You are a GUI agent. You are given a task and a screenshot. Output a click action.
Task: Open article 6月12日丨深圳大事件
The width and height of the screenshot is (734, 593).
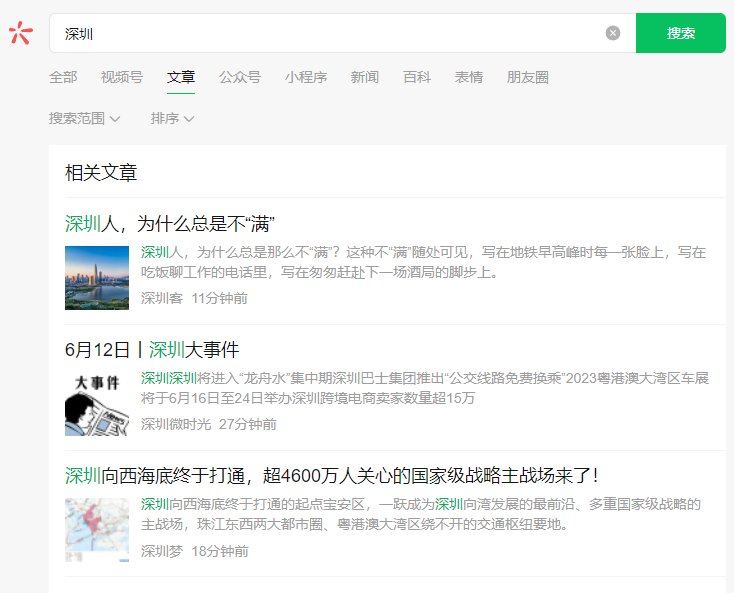(x=152, y=350)
